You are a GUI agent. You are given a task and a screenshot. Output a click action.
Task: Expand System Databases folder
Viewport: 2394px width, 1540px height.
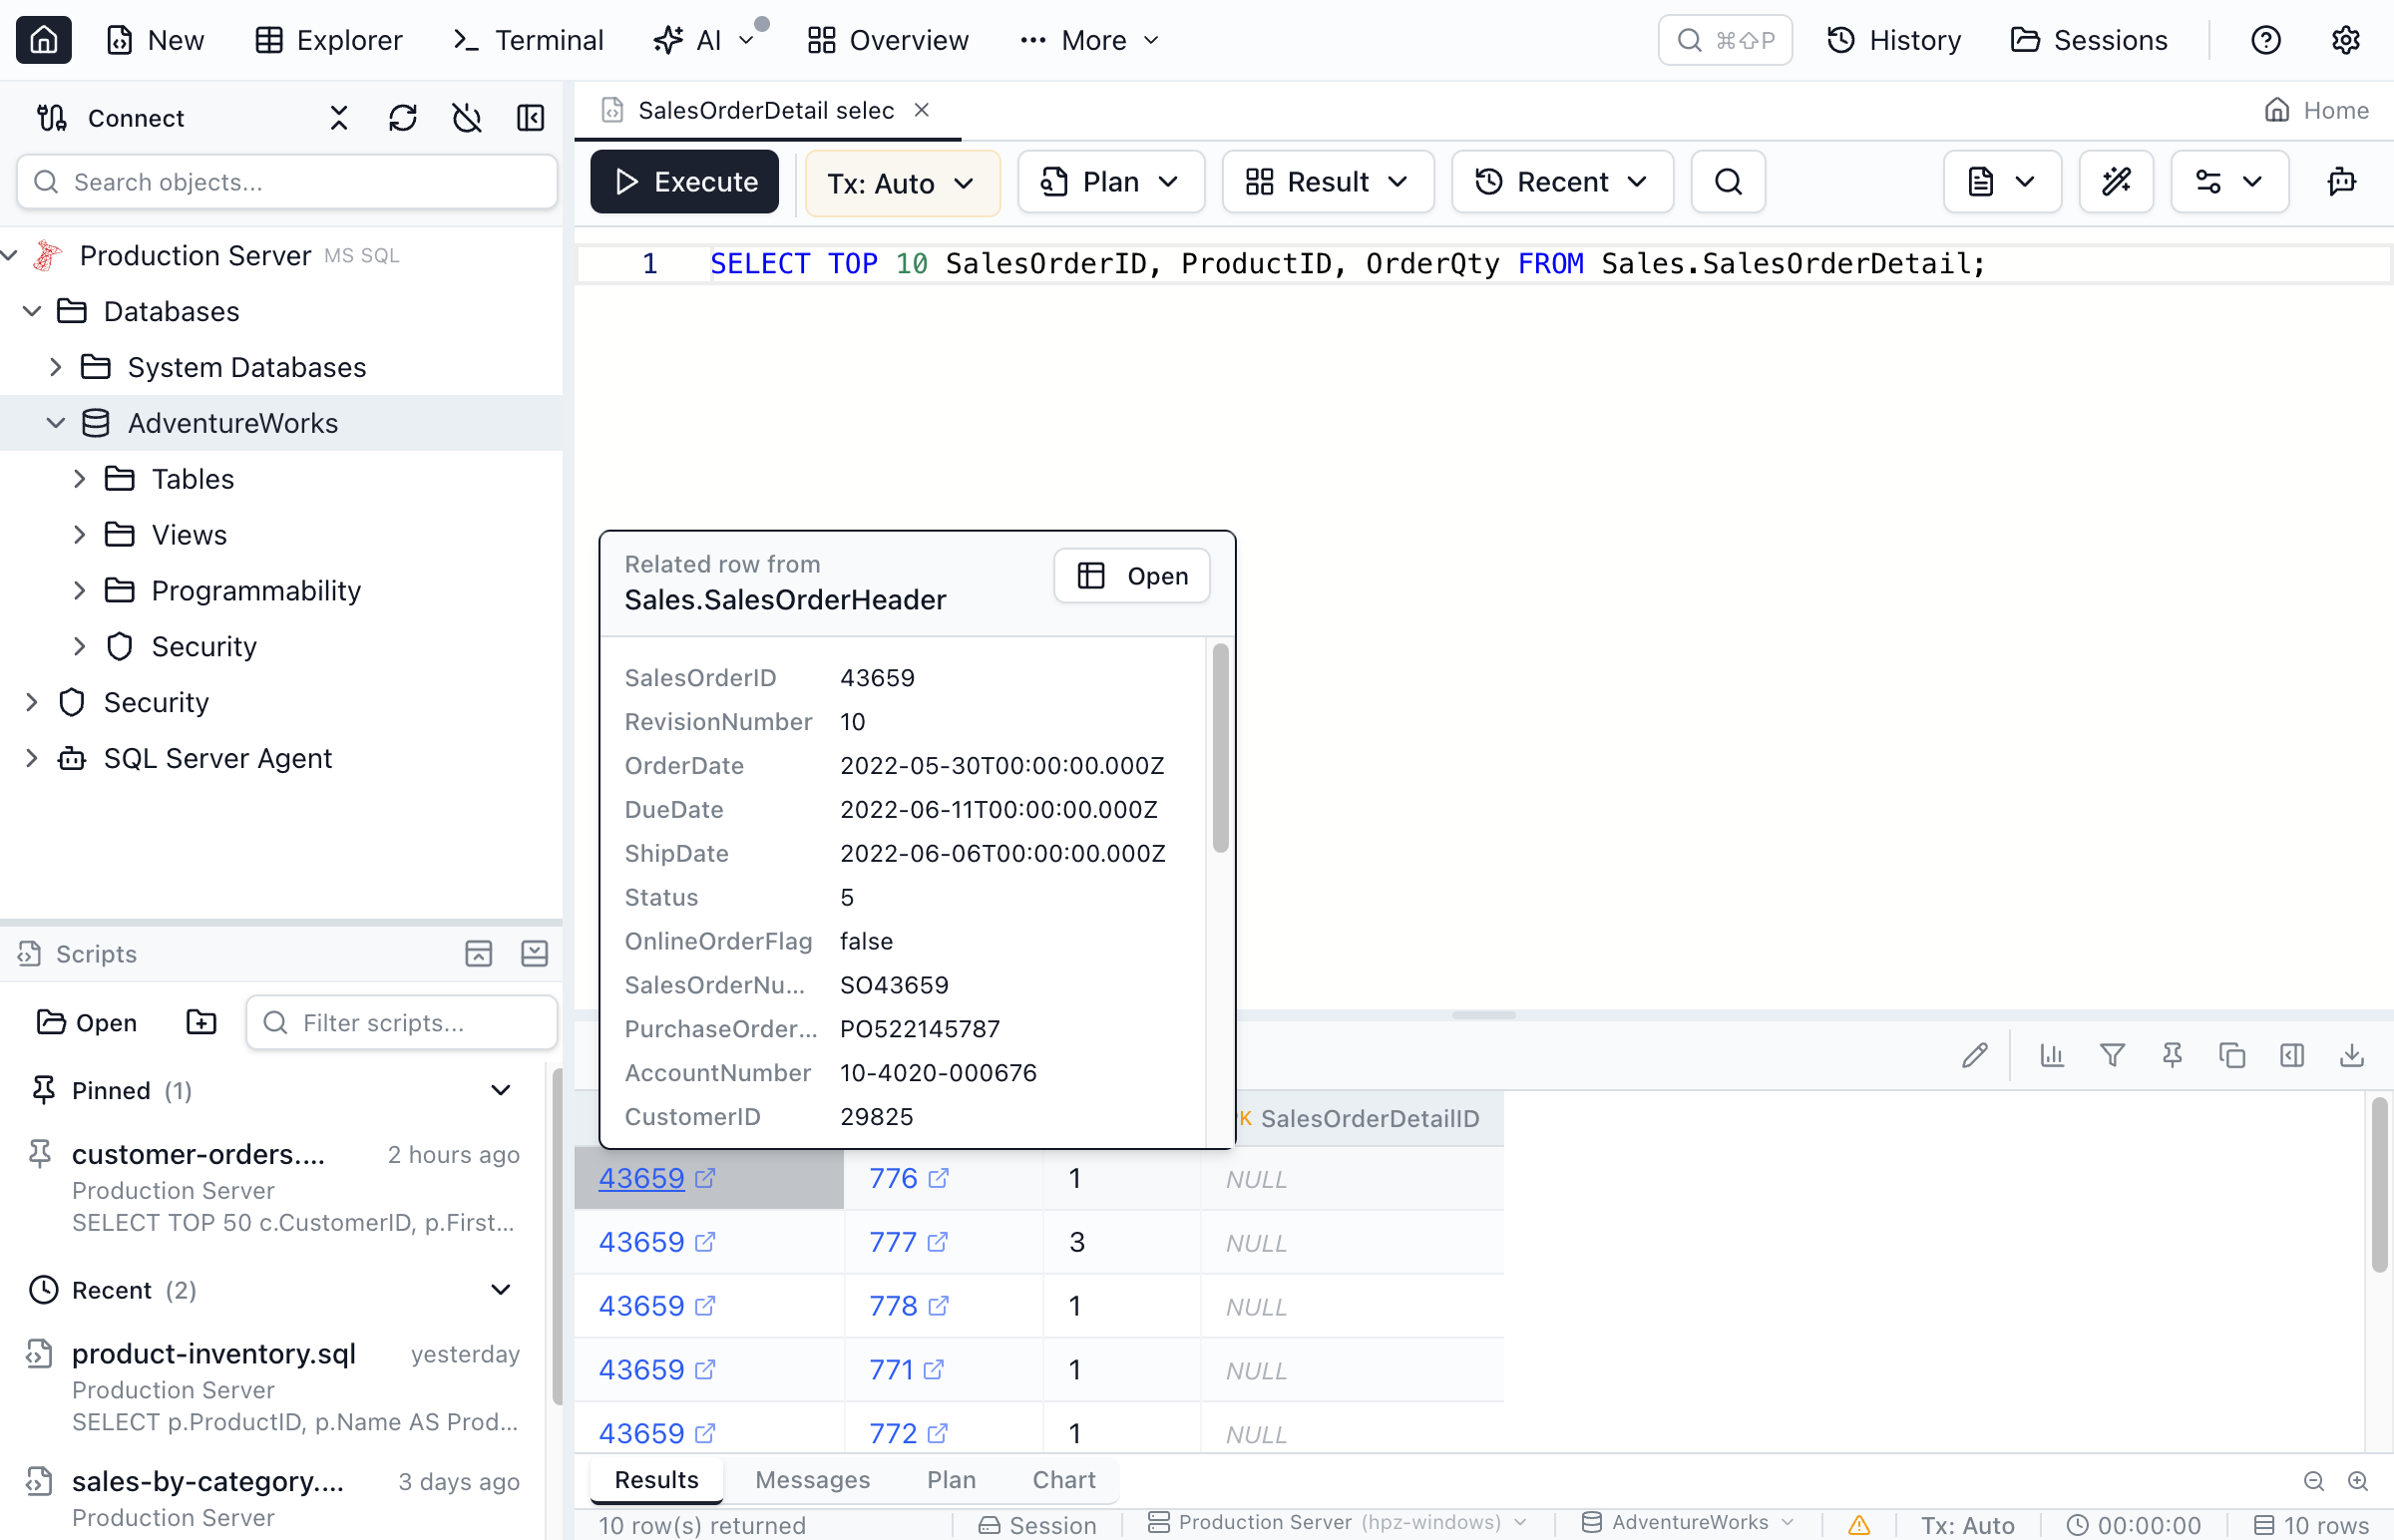coord(56,367)
